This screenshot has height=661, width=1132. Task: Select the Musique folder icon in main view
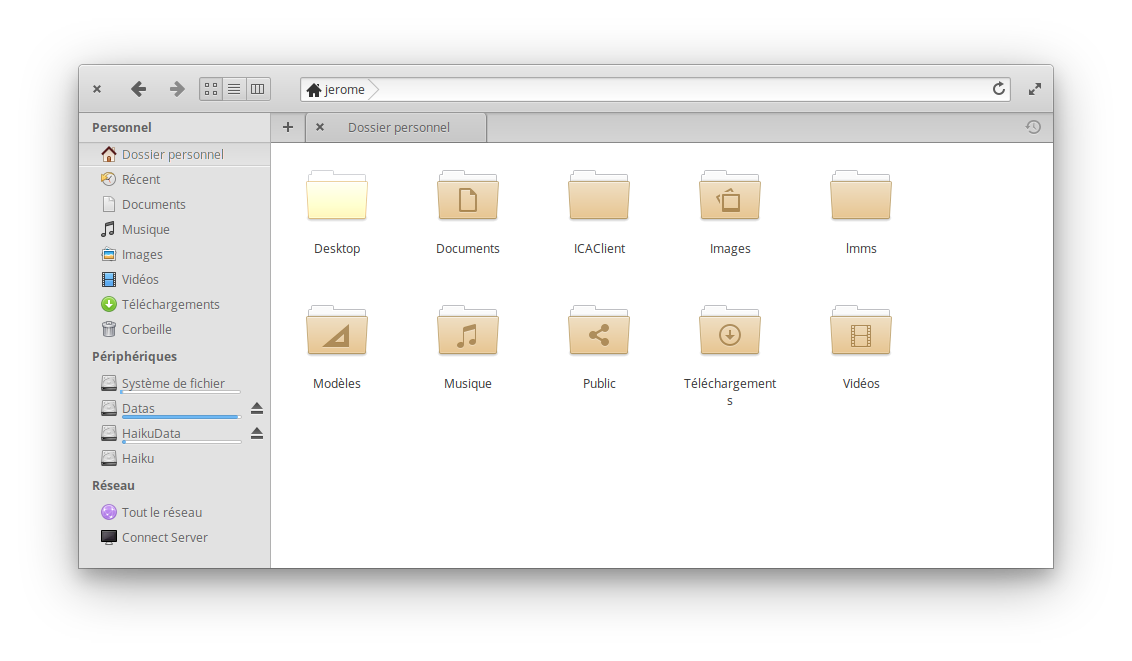tap(468, 330)
